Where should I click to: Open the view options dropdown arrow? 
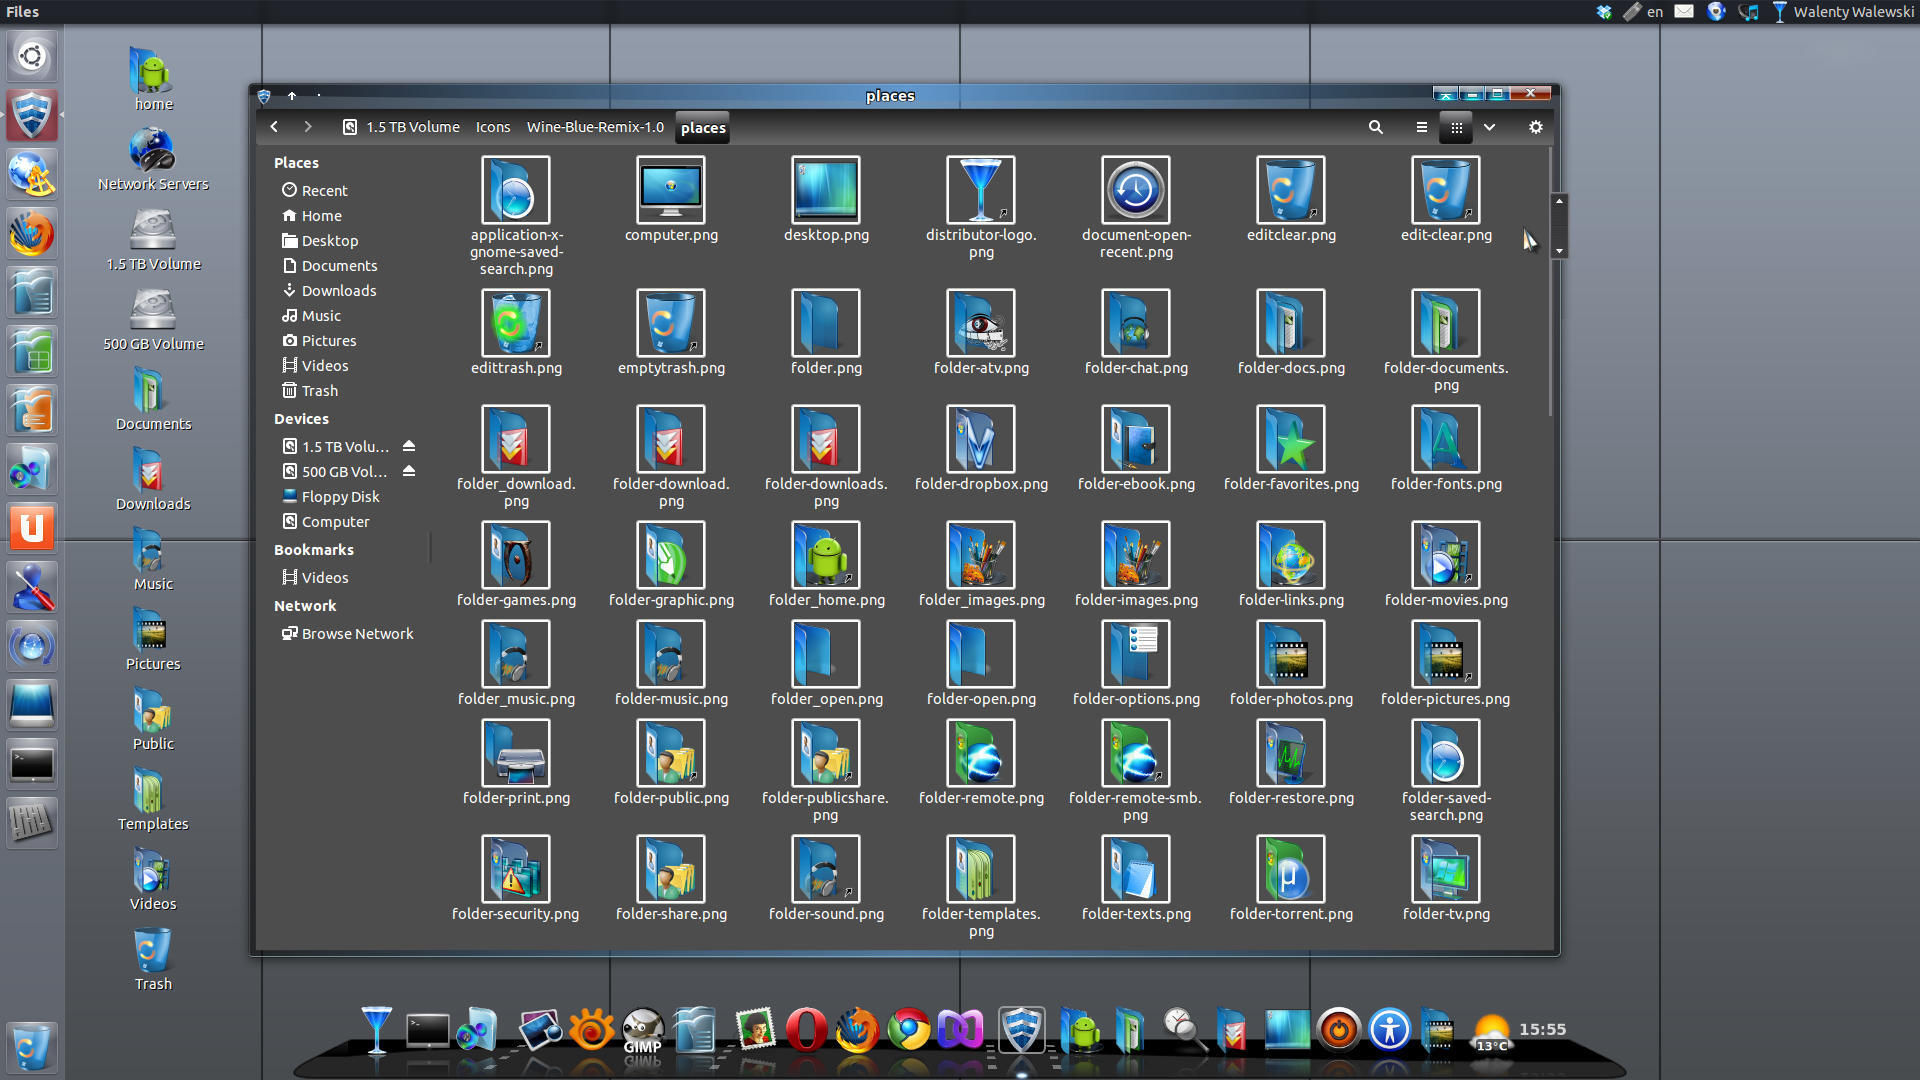pyautogui.click(x=1489, y=127)
